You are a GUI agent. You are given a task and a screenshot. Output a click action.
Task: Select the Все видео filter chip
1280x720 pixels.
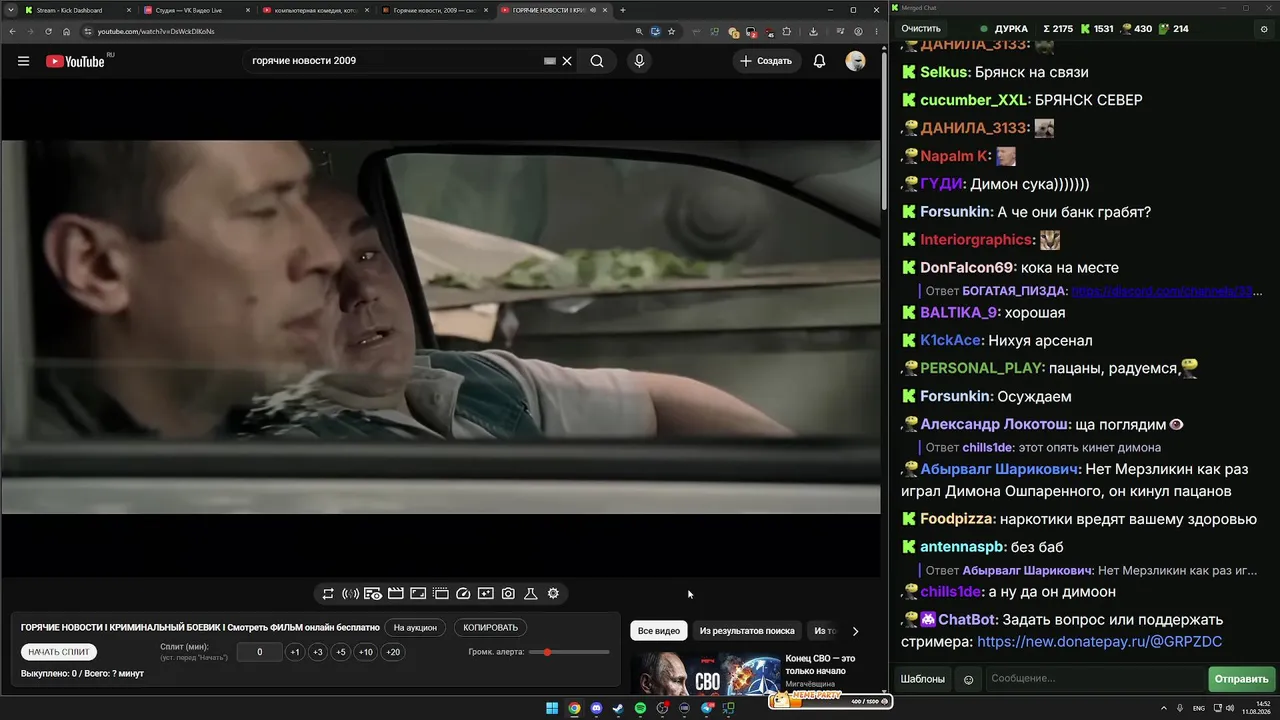[659, 631]
